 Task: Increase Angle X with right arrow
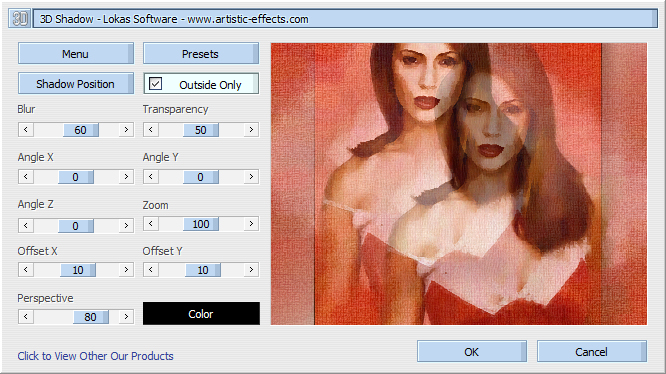(x=126, y=177)
